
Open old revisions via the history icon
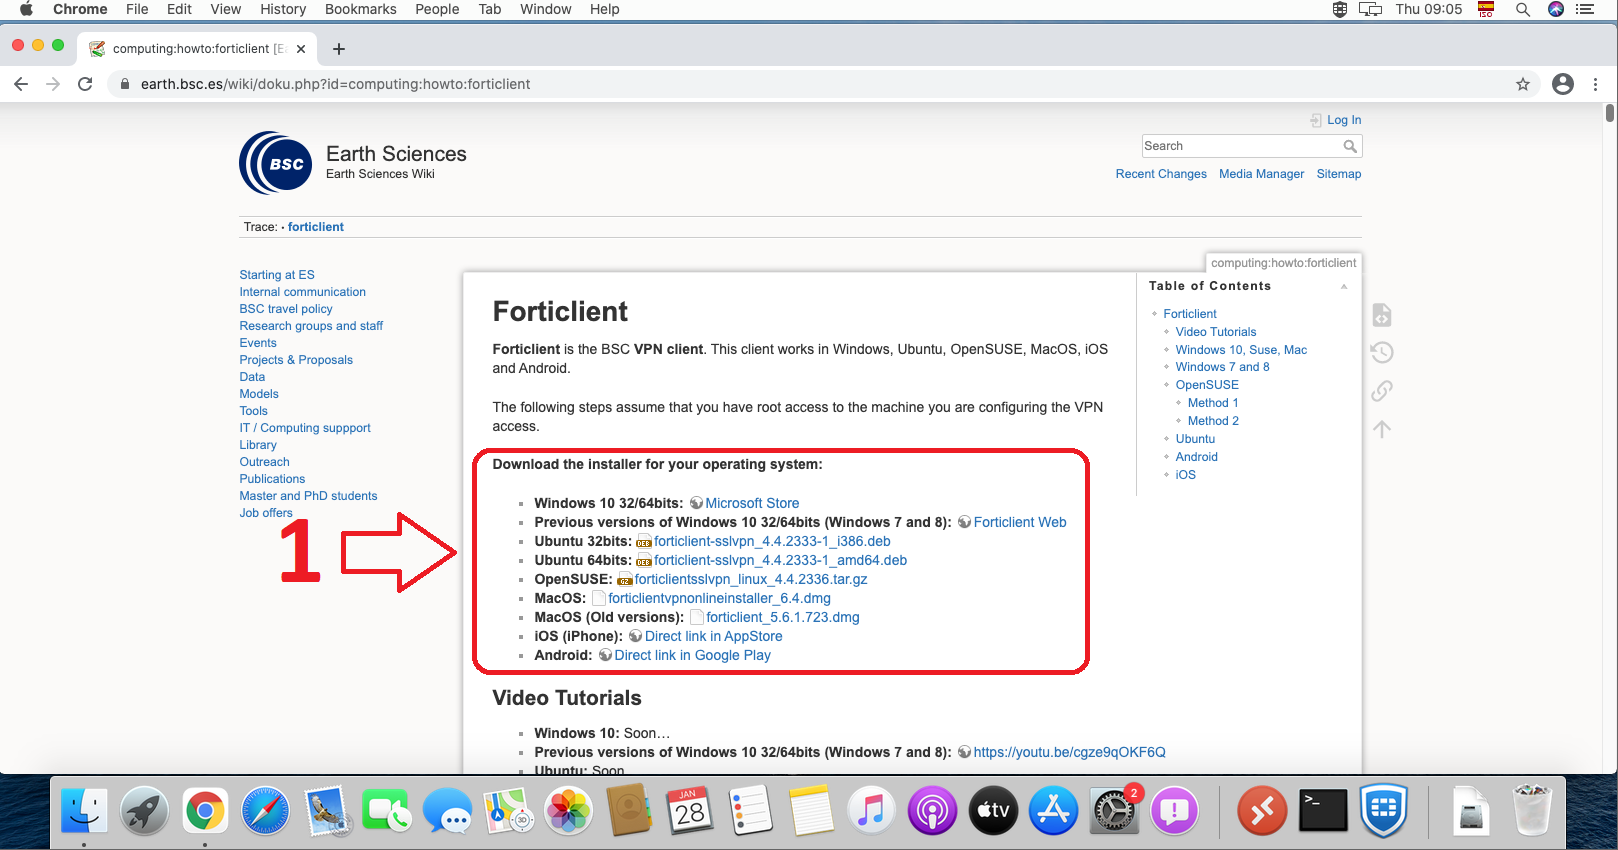(1382, 352)
